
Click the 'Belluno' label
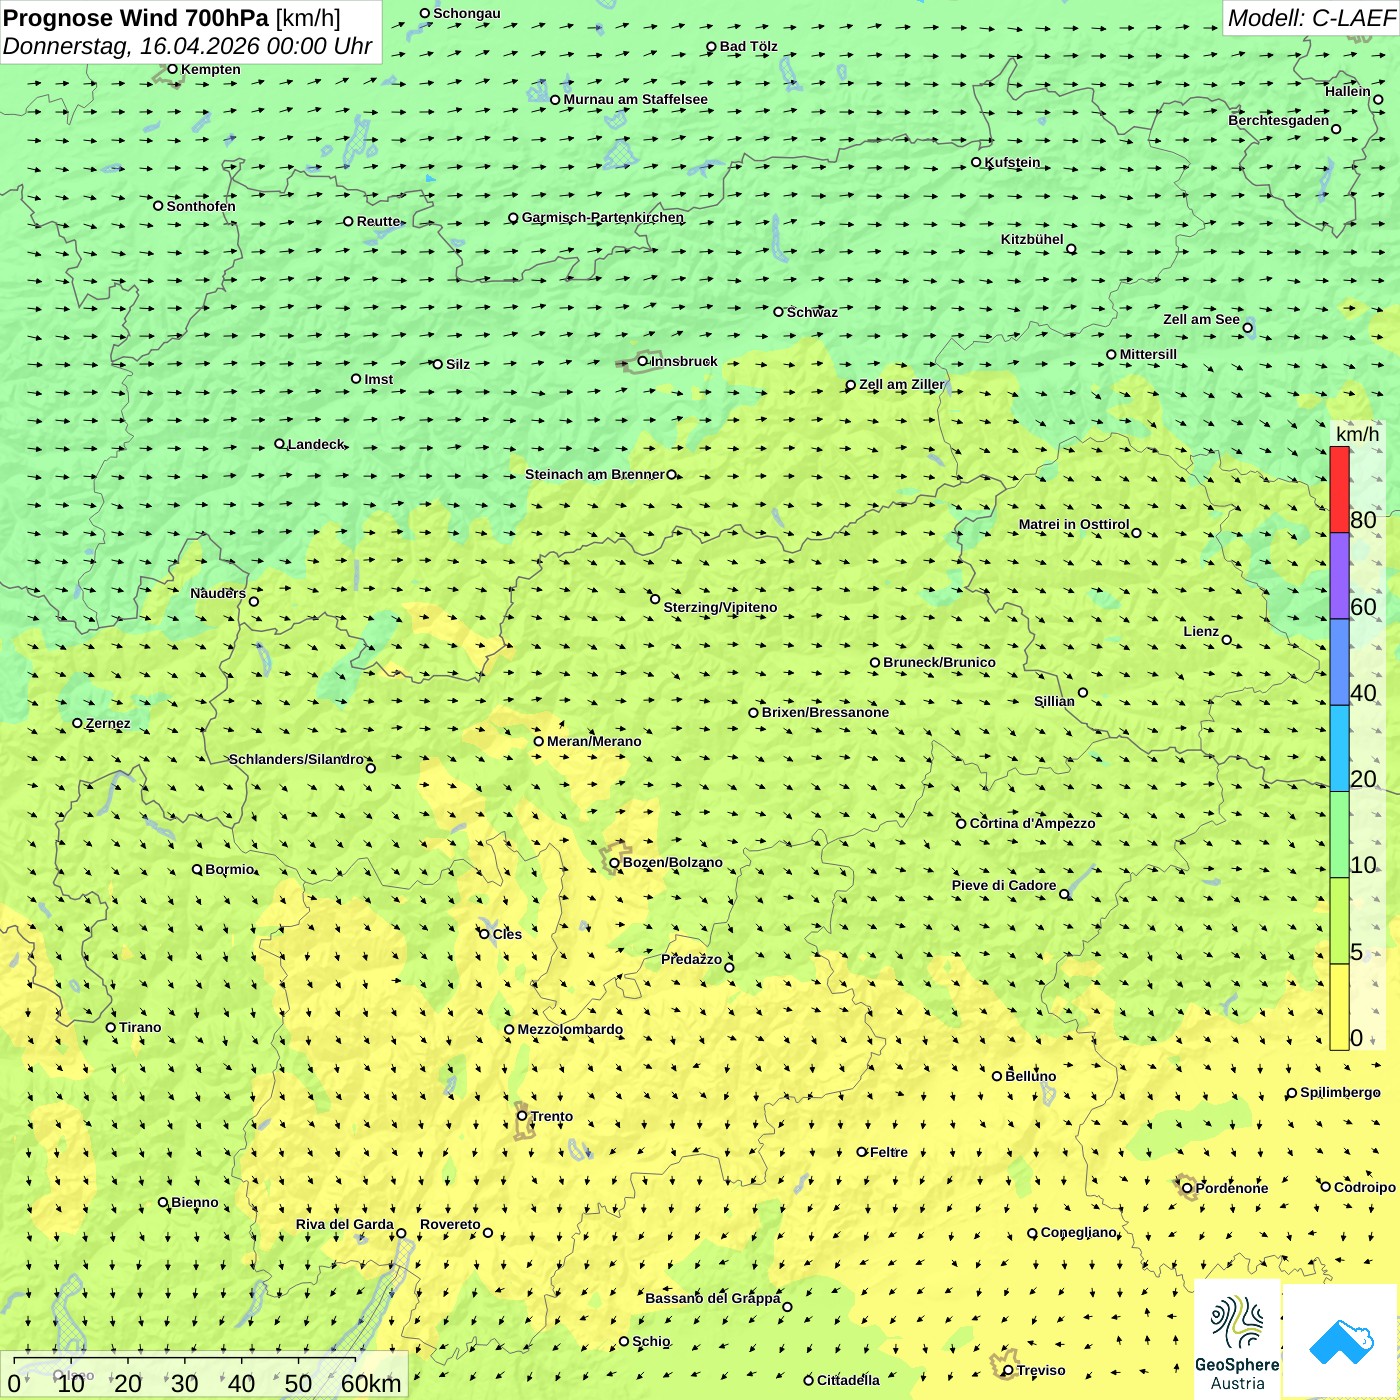1030,1076
